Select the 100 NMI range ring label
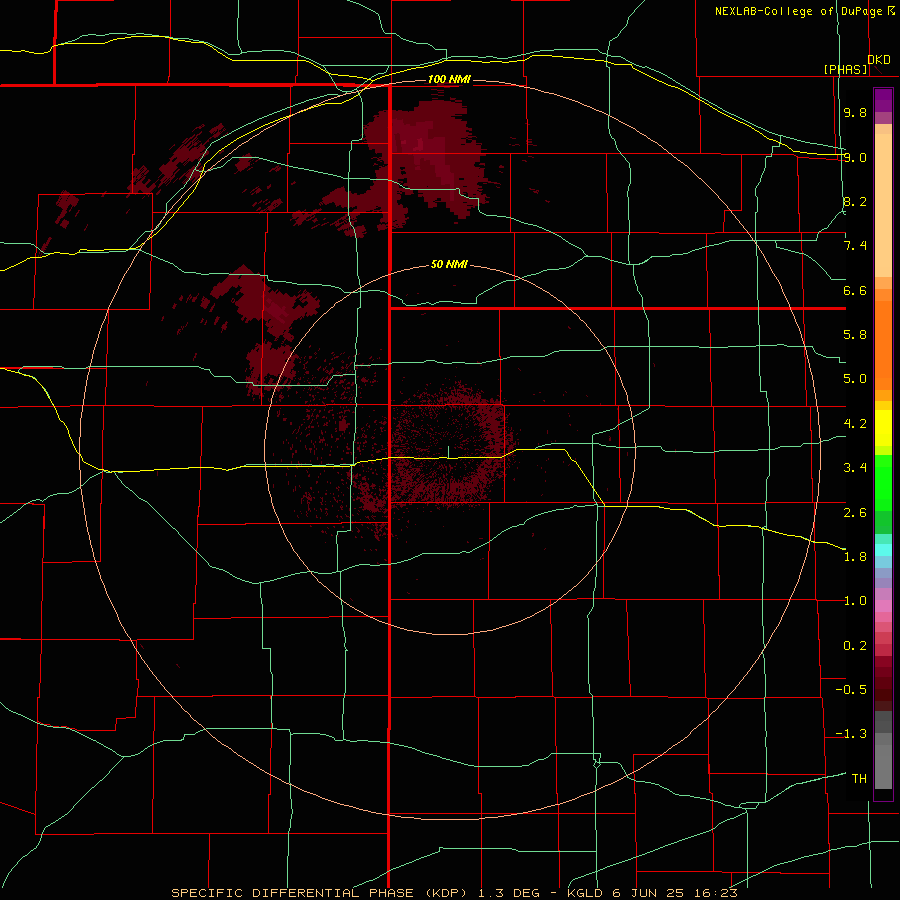The image size is (900, 900). tap(449, 79)
